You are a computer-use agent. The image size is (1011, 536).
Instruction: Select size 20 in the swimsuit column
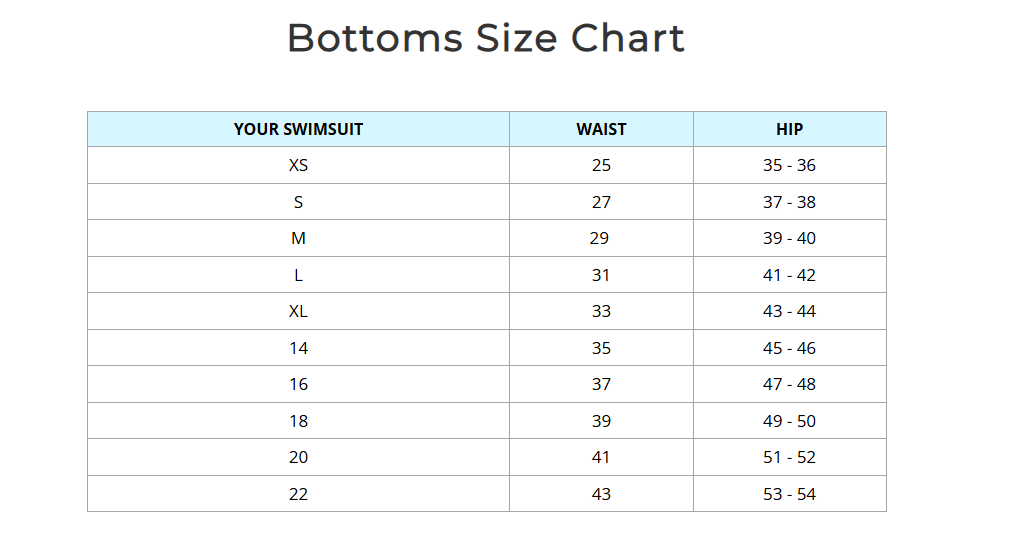click(x=298, y=458)
